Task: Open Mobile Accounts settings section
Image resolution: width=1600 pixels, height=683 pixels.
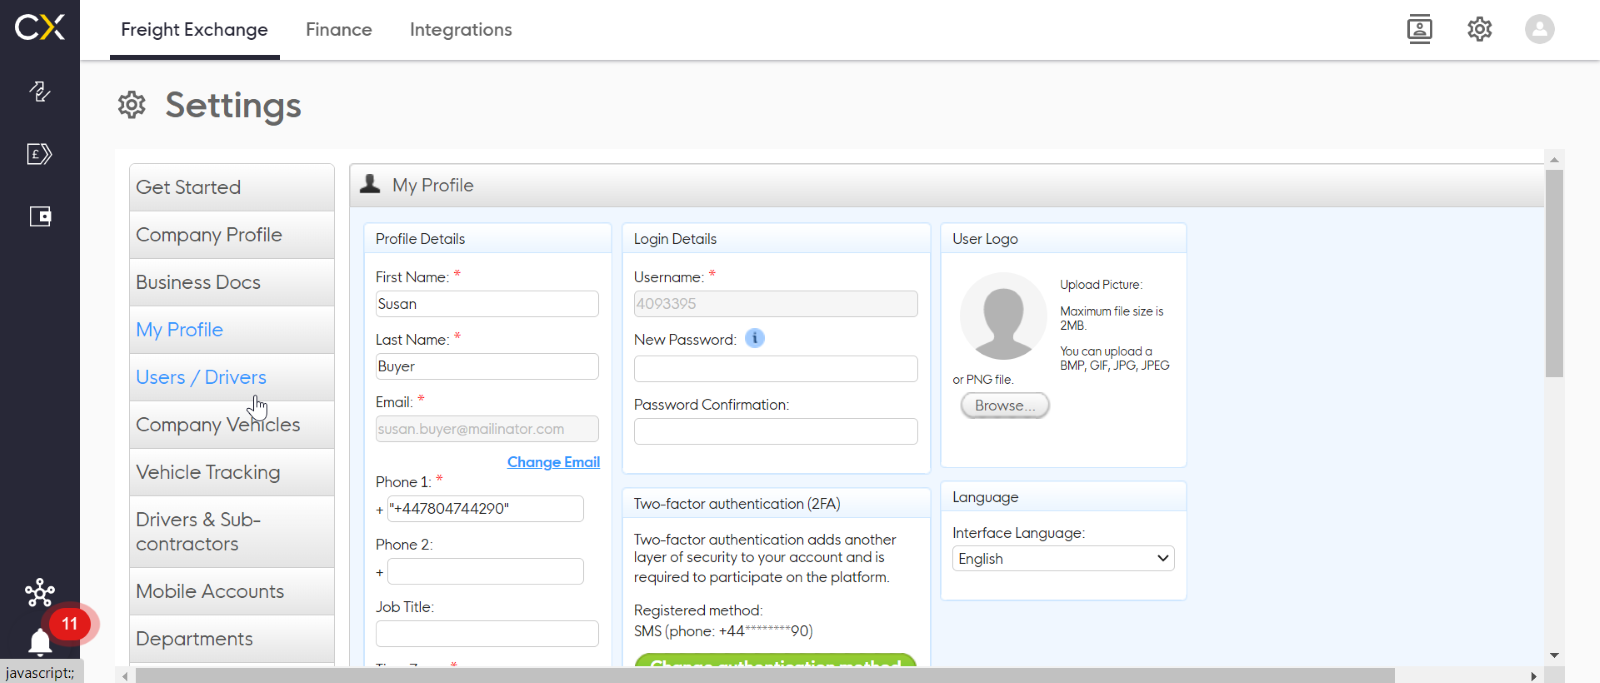Action: click(232, 591)
